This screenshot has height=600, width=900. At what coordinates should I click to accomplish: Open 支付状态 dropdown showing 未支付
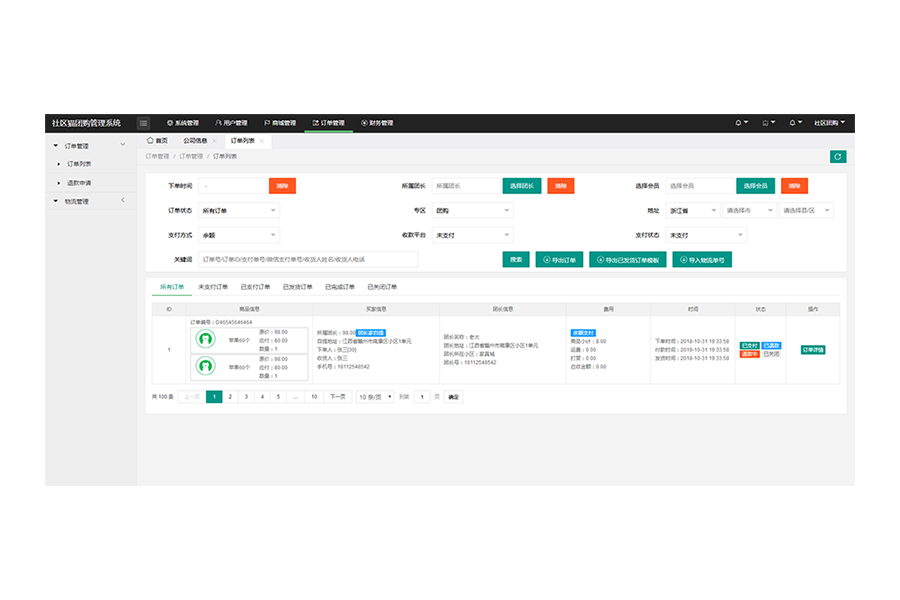(x=706, y=235)
